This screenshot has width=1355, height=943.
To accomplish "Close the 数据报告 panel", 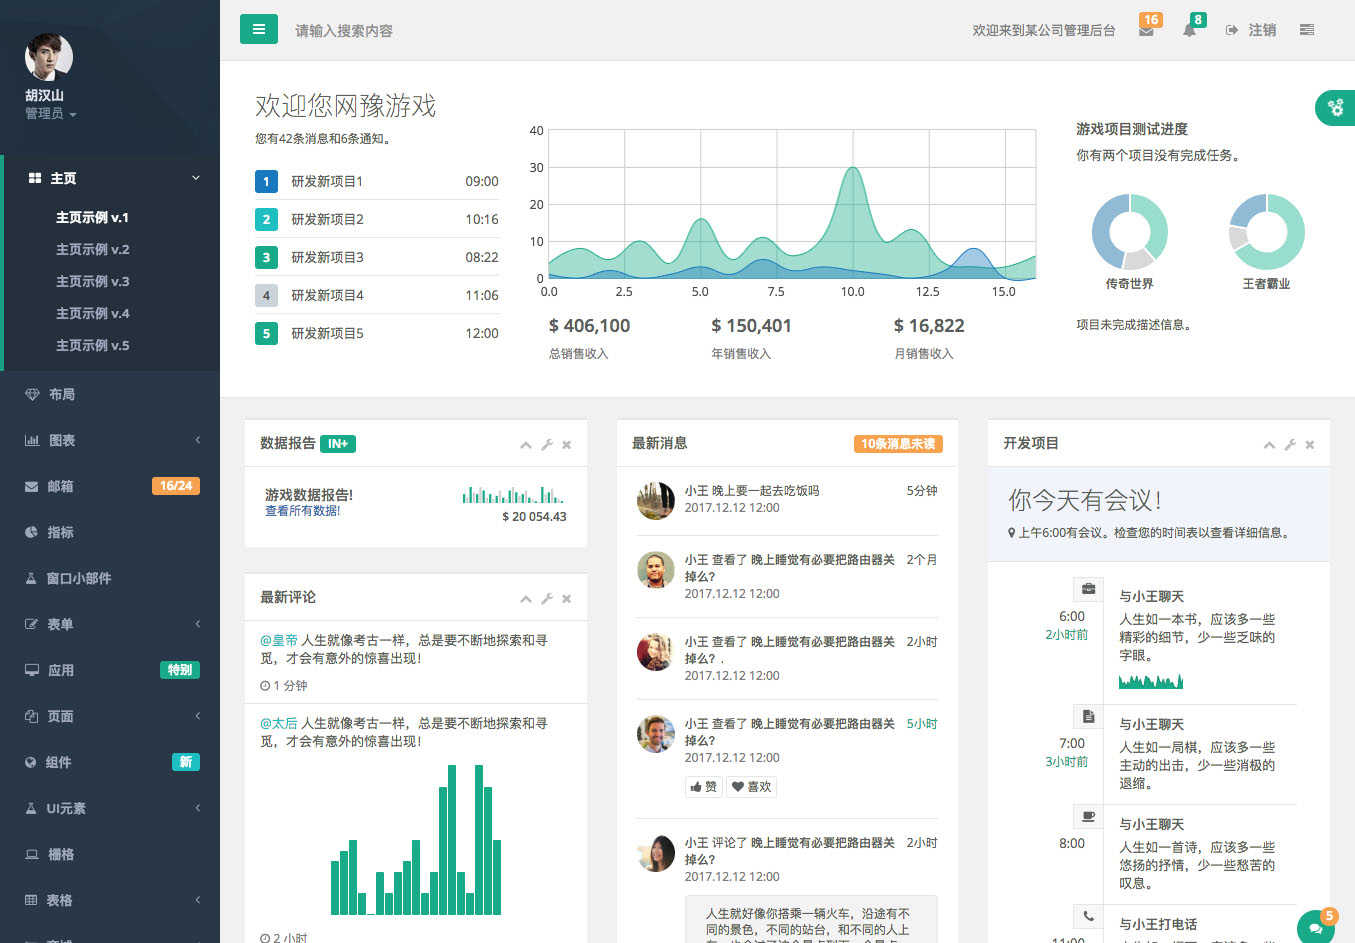I will 567,445.
